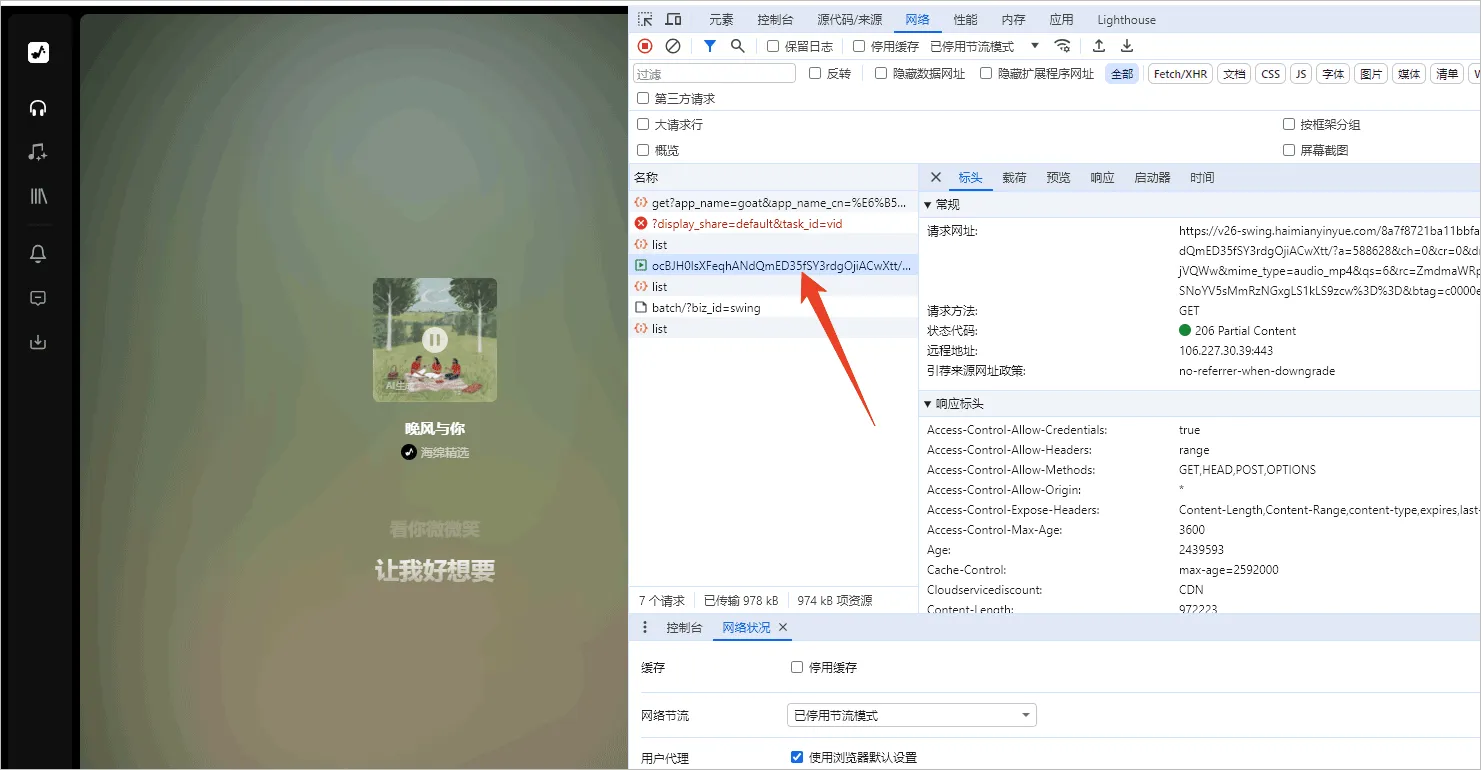This screenshot has height=770, width=1481.
Task: Check 隐藏数据网址 option
Action: click(x=881, y=73)
